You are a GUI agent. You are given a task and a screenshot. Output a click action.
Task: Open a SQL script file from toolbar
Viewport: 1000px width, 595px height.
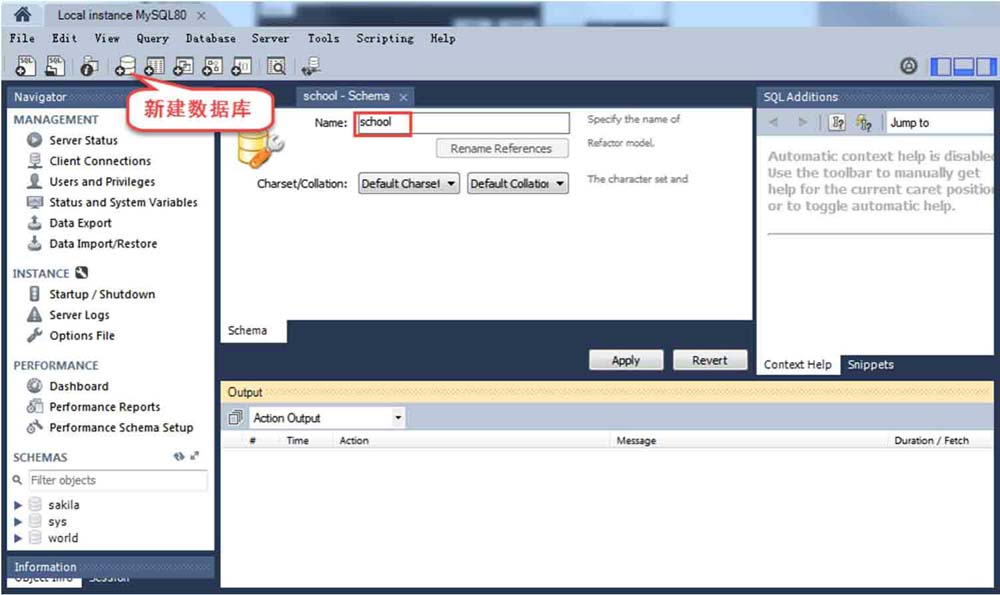[55, 66]
